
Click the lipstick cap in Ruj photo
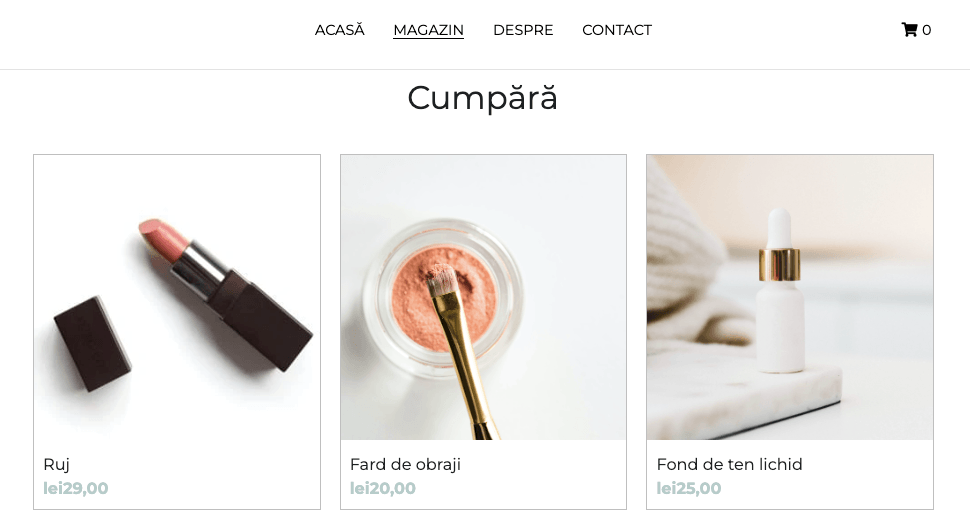[92, 344]
